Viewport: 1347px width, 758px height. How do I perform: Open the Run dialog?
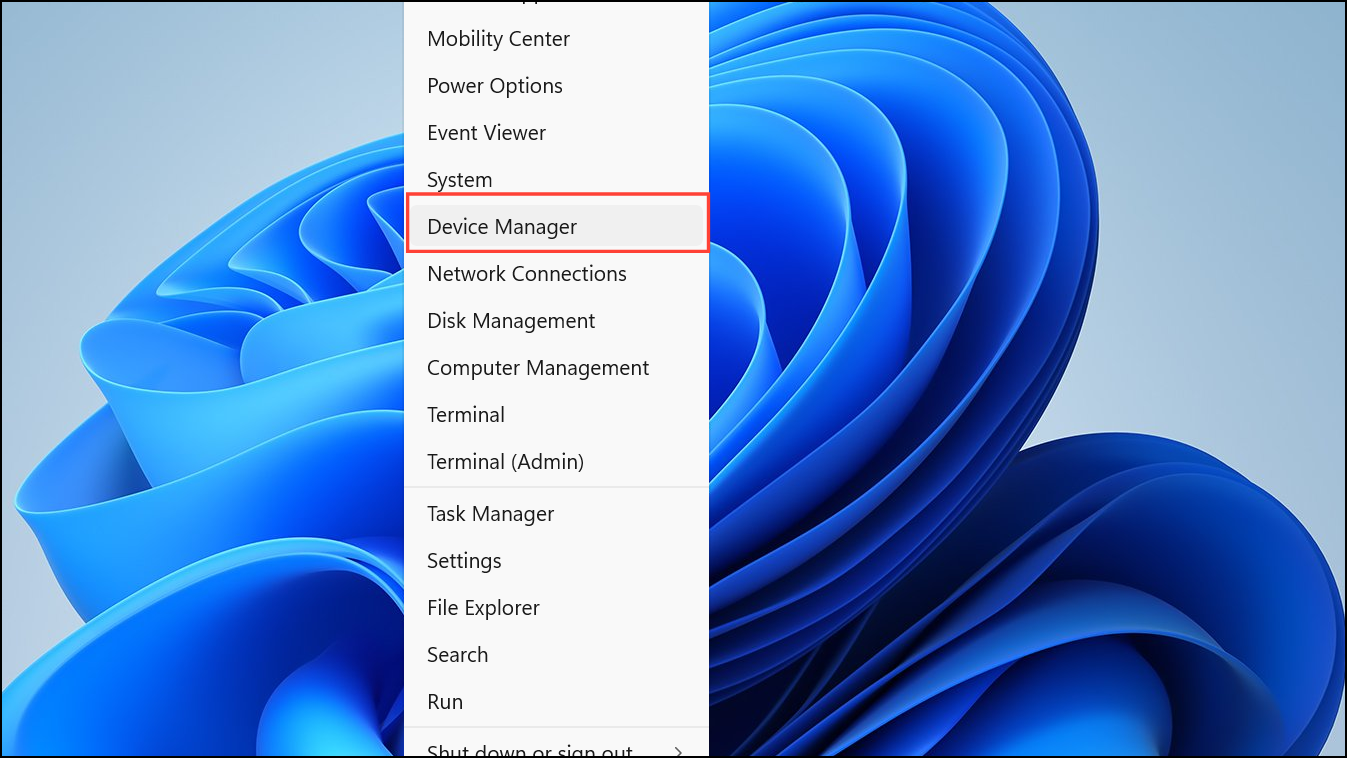444,701
